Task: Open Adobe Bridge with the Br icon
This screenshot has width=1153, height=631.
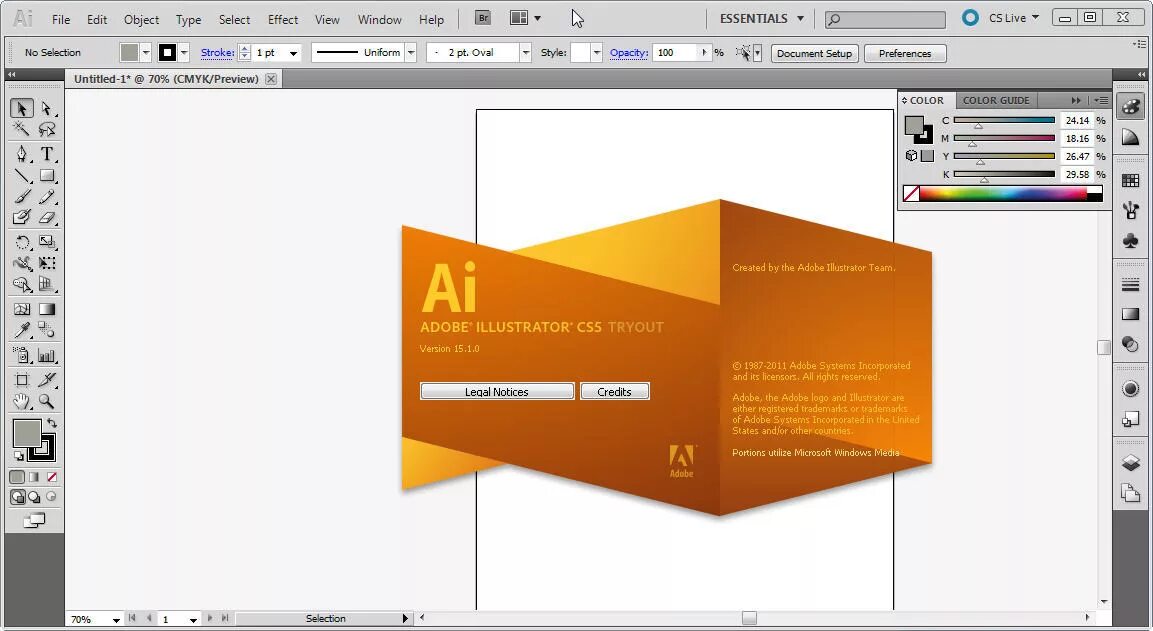Action: (x=482, y=18)
